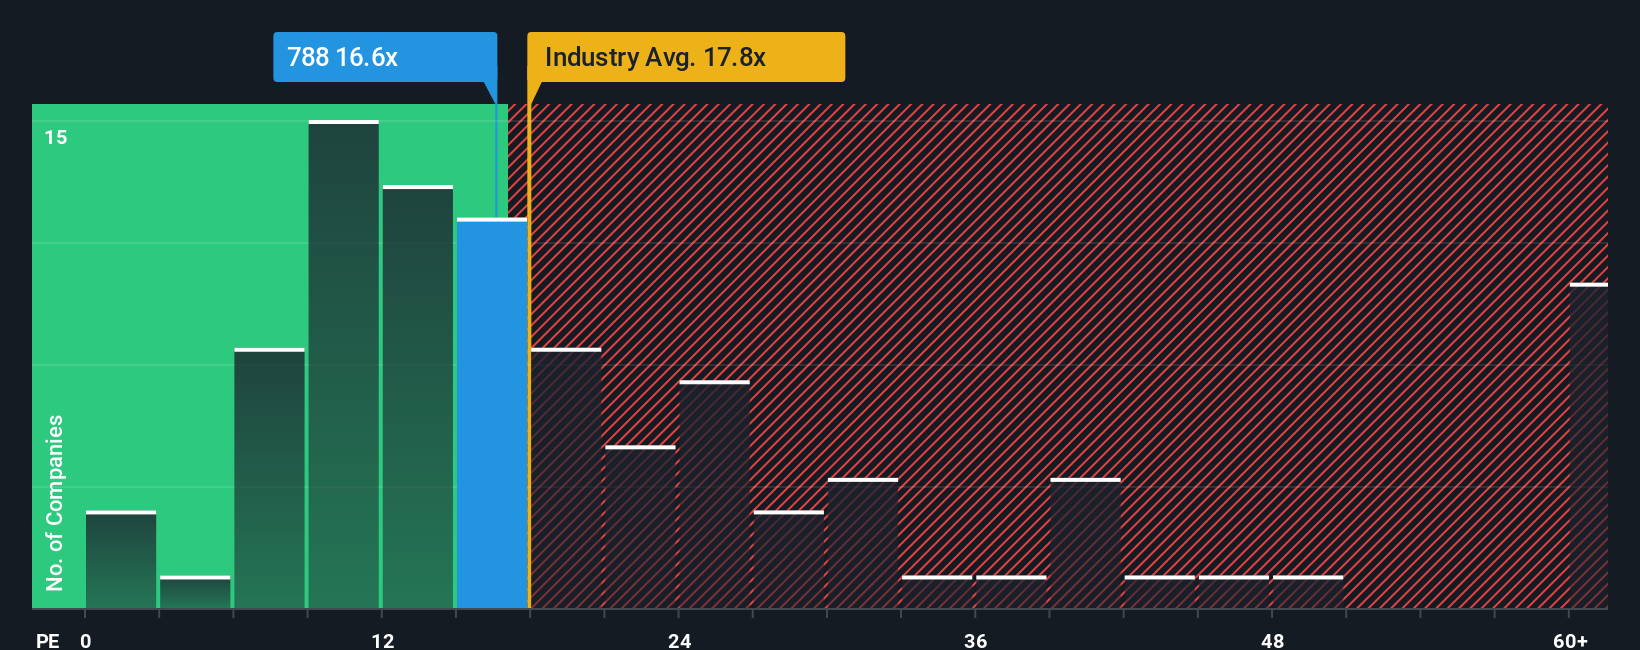1640x650 pixels.
Task: Click the x-axis label '0'
Action: [x=86, y=640]
